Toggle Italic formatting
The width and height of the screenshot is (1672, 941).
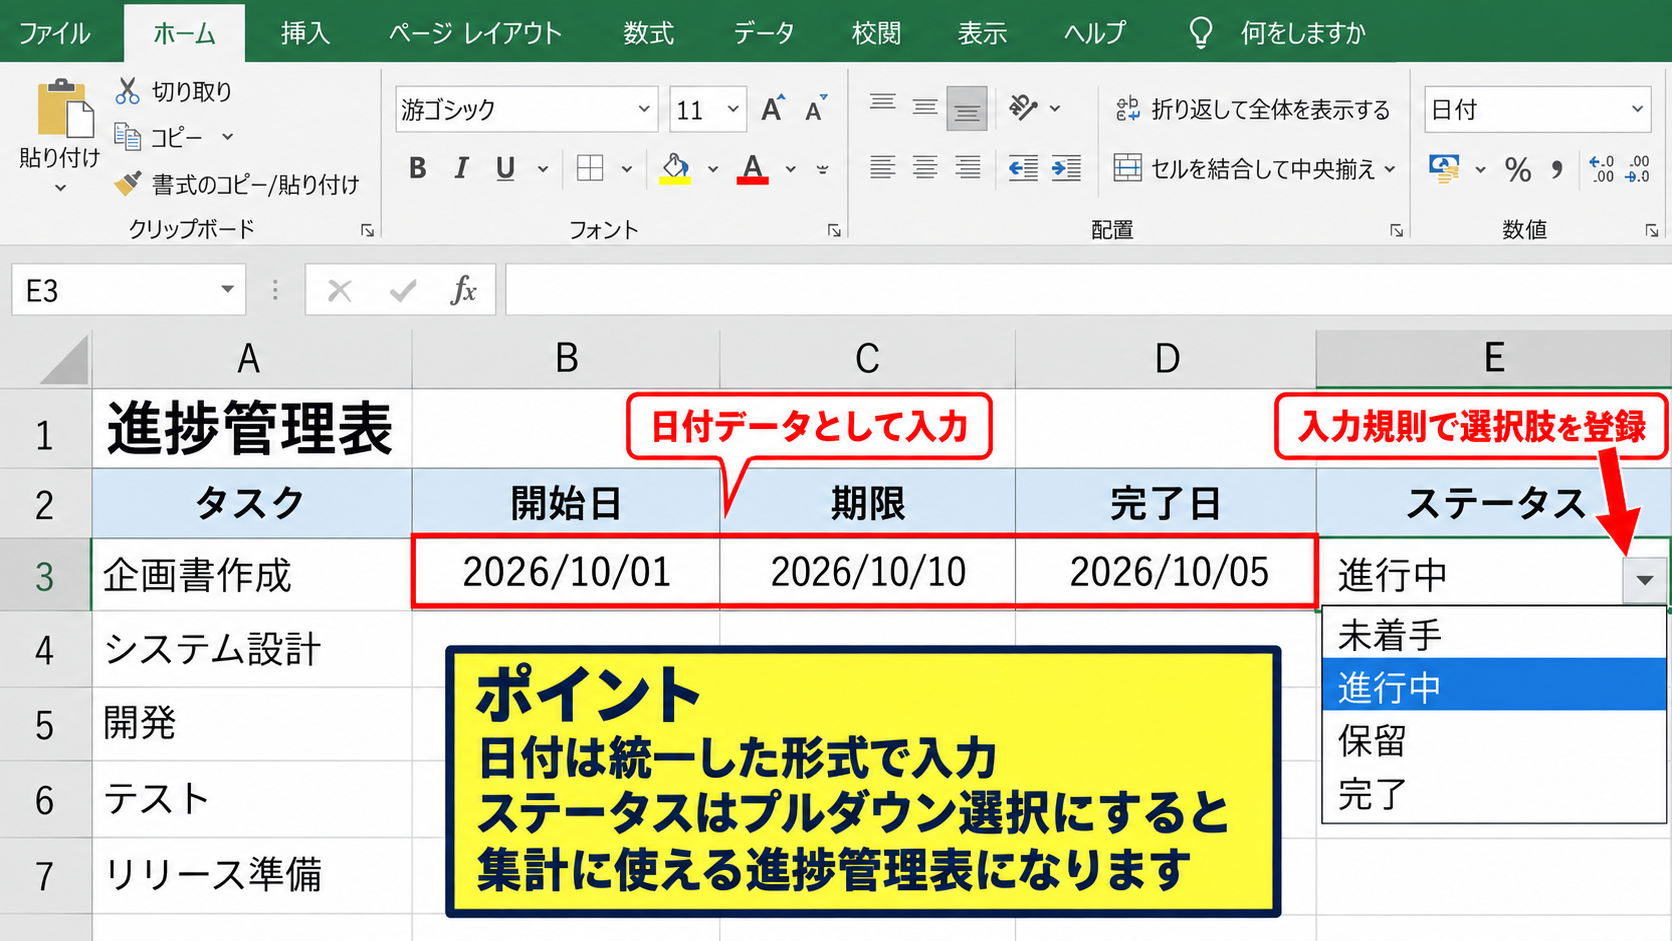461,168
